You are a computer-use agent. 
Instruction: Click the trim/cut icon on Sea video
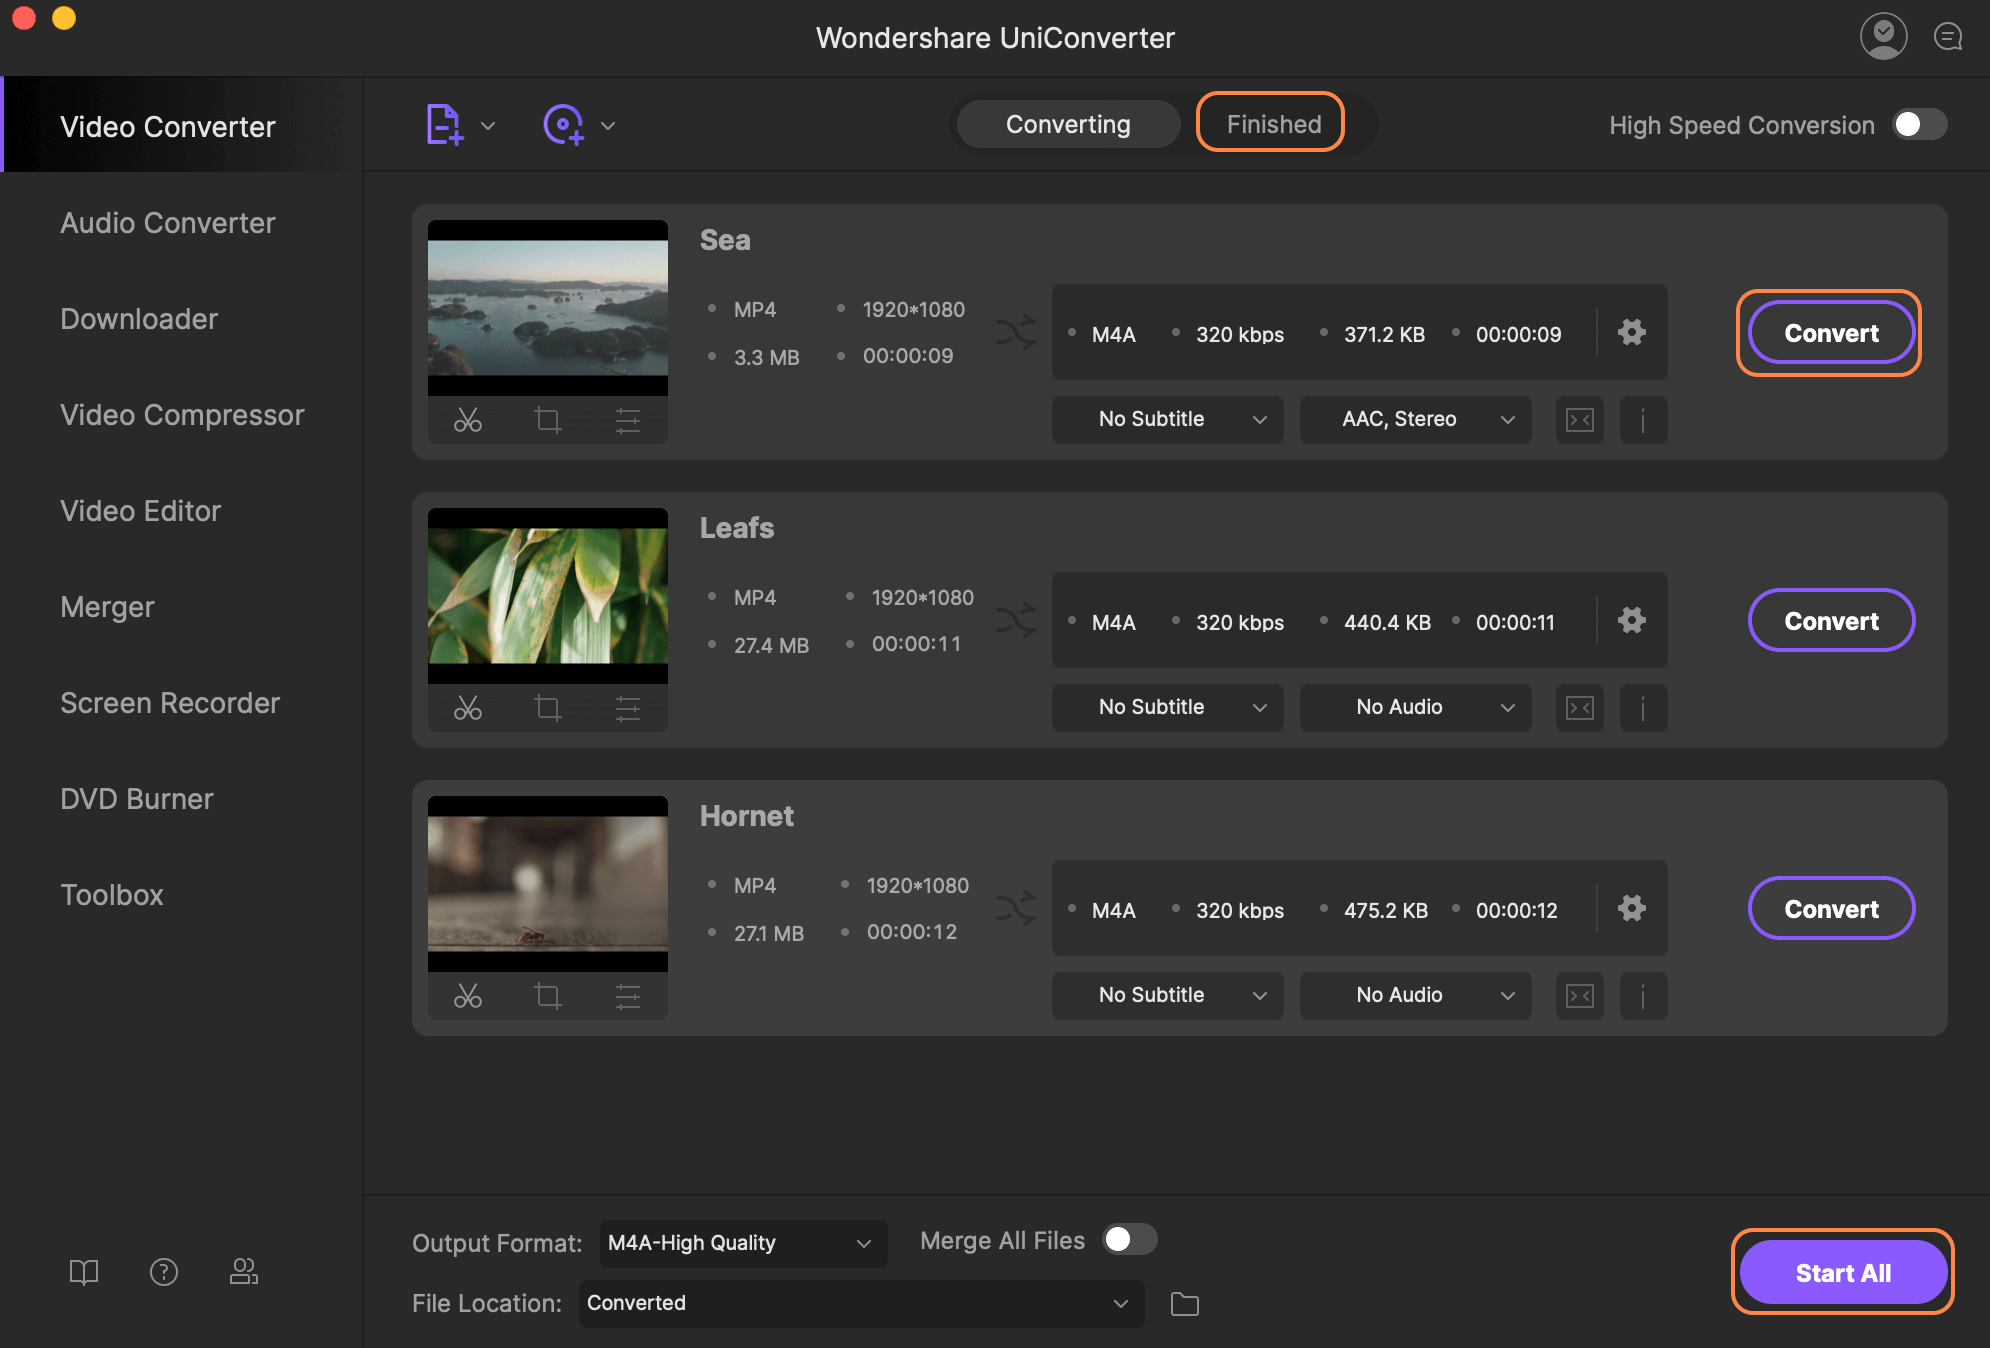point(468,420)
